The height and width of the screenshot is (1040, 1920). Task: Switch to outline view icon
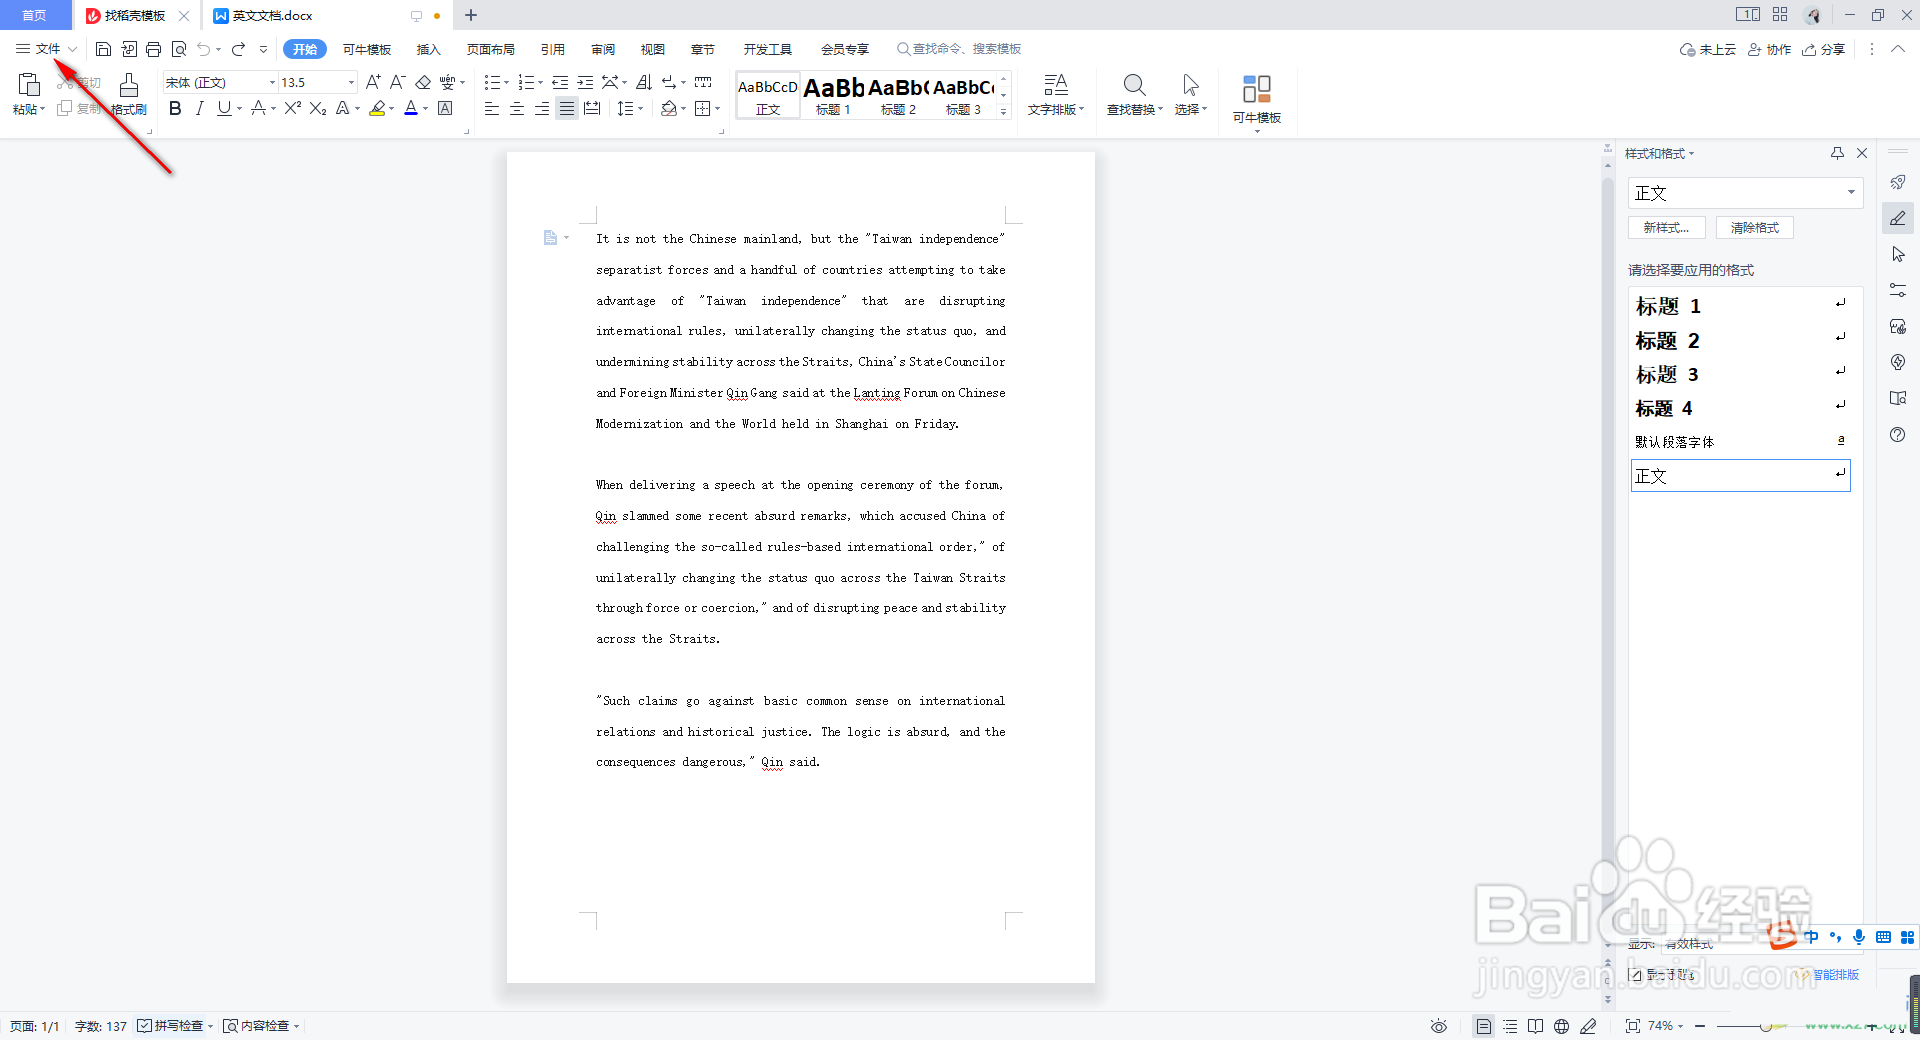pyautogui.click(x=1510, y=1026)
